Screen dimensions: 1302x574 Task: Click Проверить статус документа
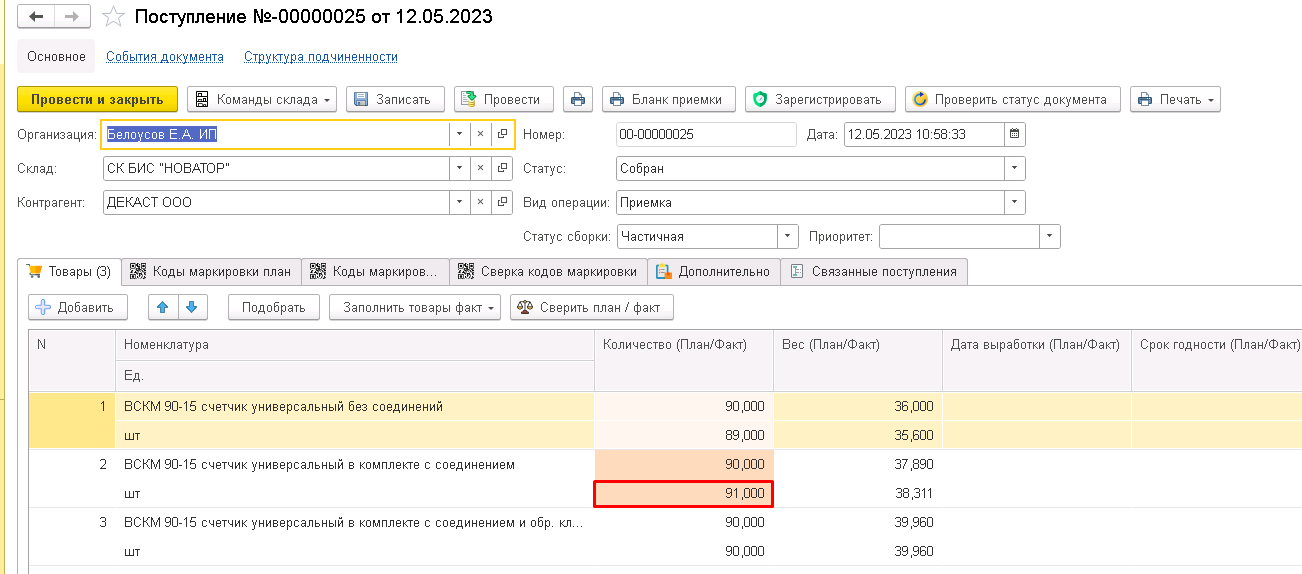1012,99
